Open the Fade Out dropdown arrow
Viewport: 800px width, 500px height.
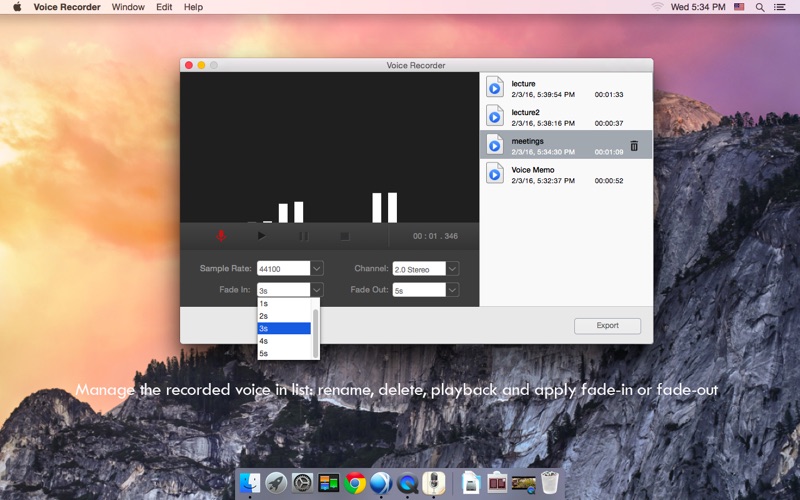coord(453,290)
